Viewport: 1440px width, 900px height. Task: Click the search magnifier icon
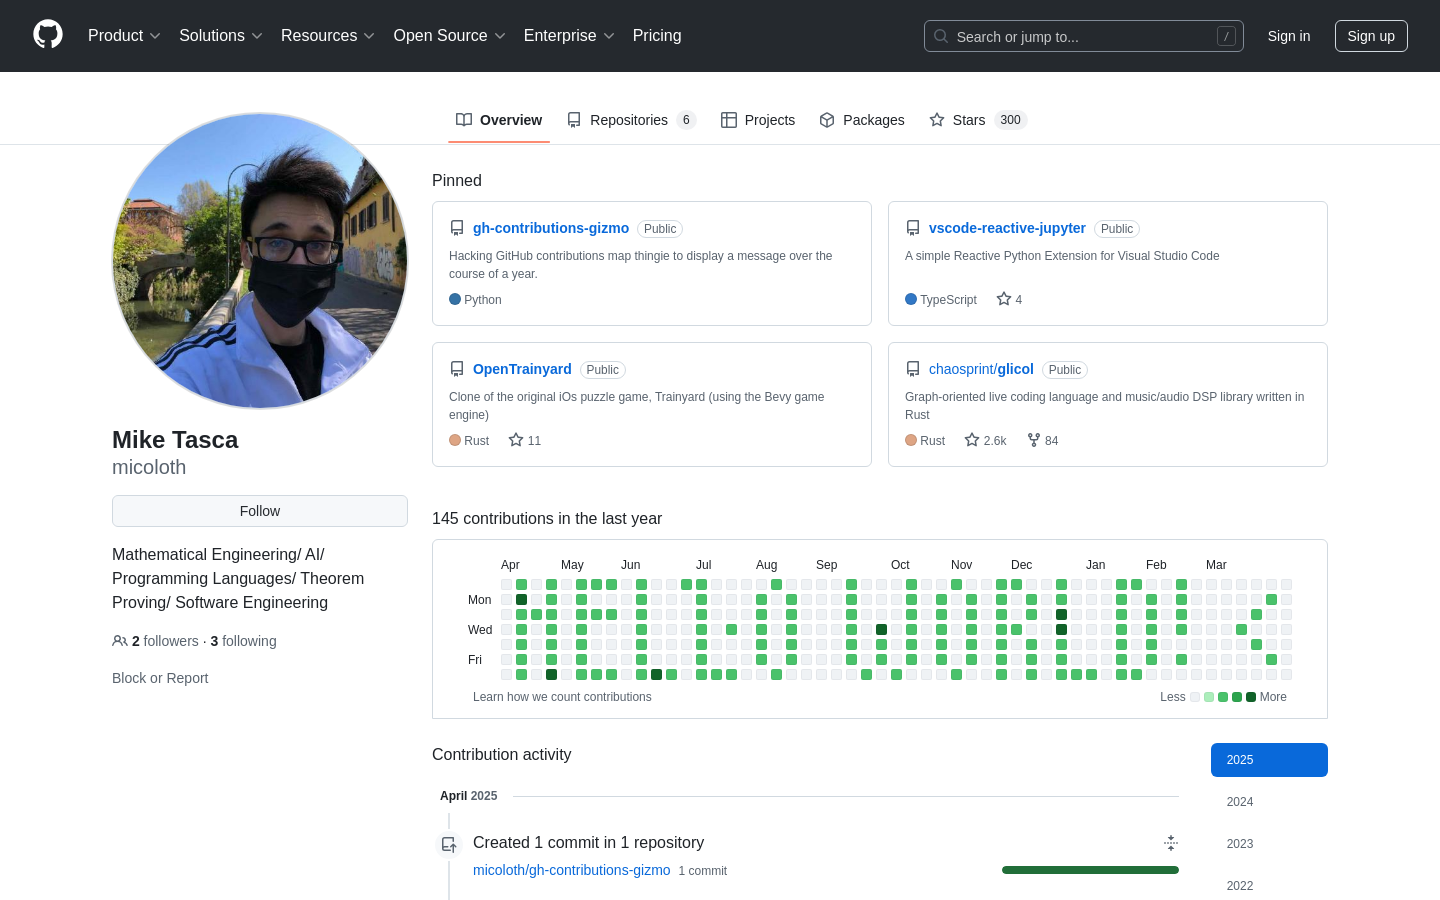[x=941, y=36]
